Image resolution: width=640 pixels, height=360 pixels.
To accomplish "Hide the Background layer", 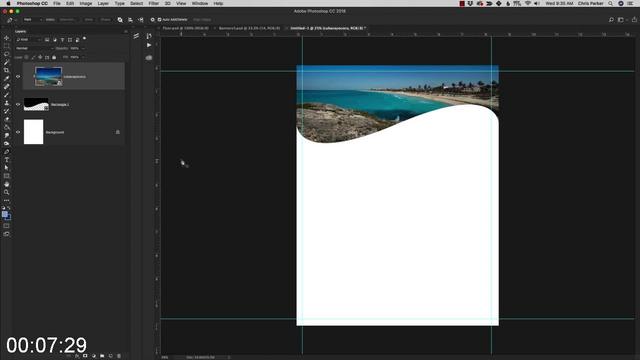I will click(x=18, y=132).
